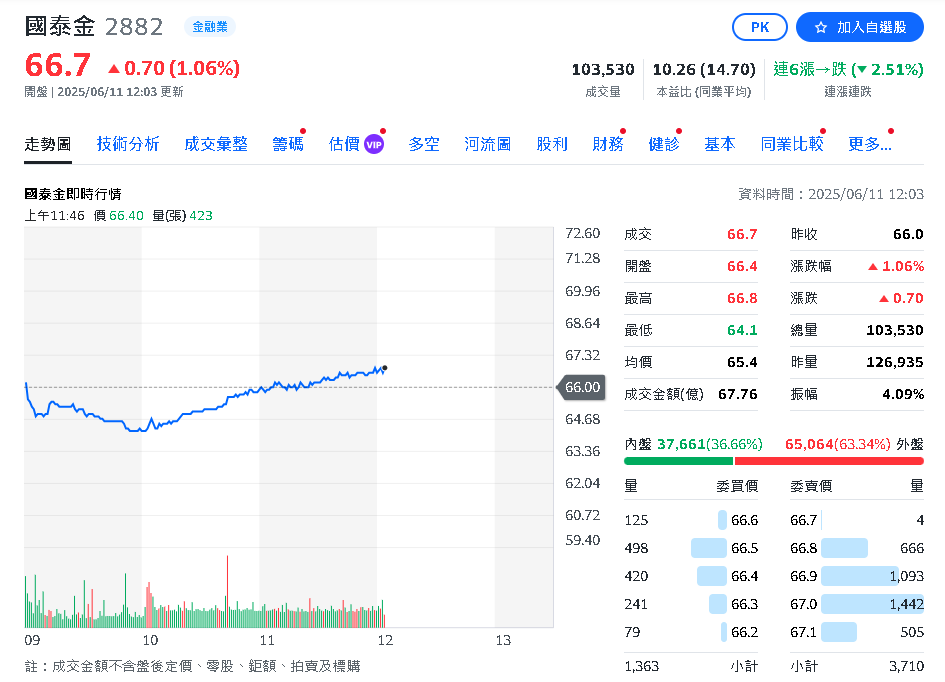Click the PK compare button
Viewport: 945px width, 682px height.
[x=759, y=27]
